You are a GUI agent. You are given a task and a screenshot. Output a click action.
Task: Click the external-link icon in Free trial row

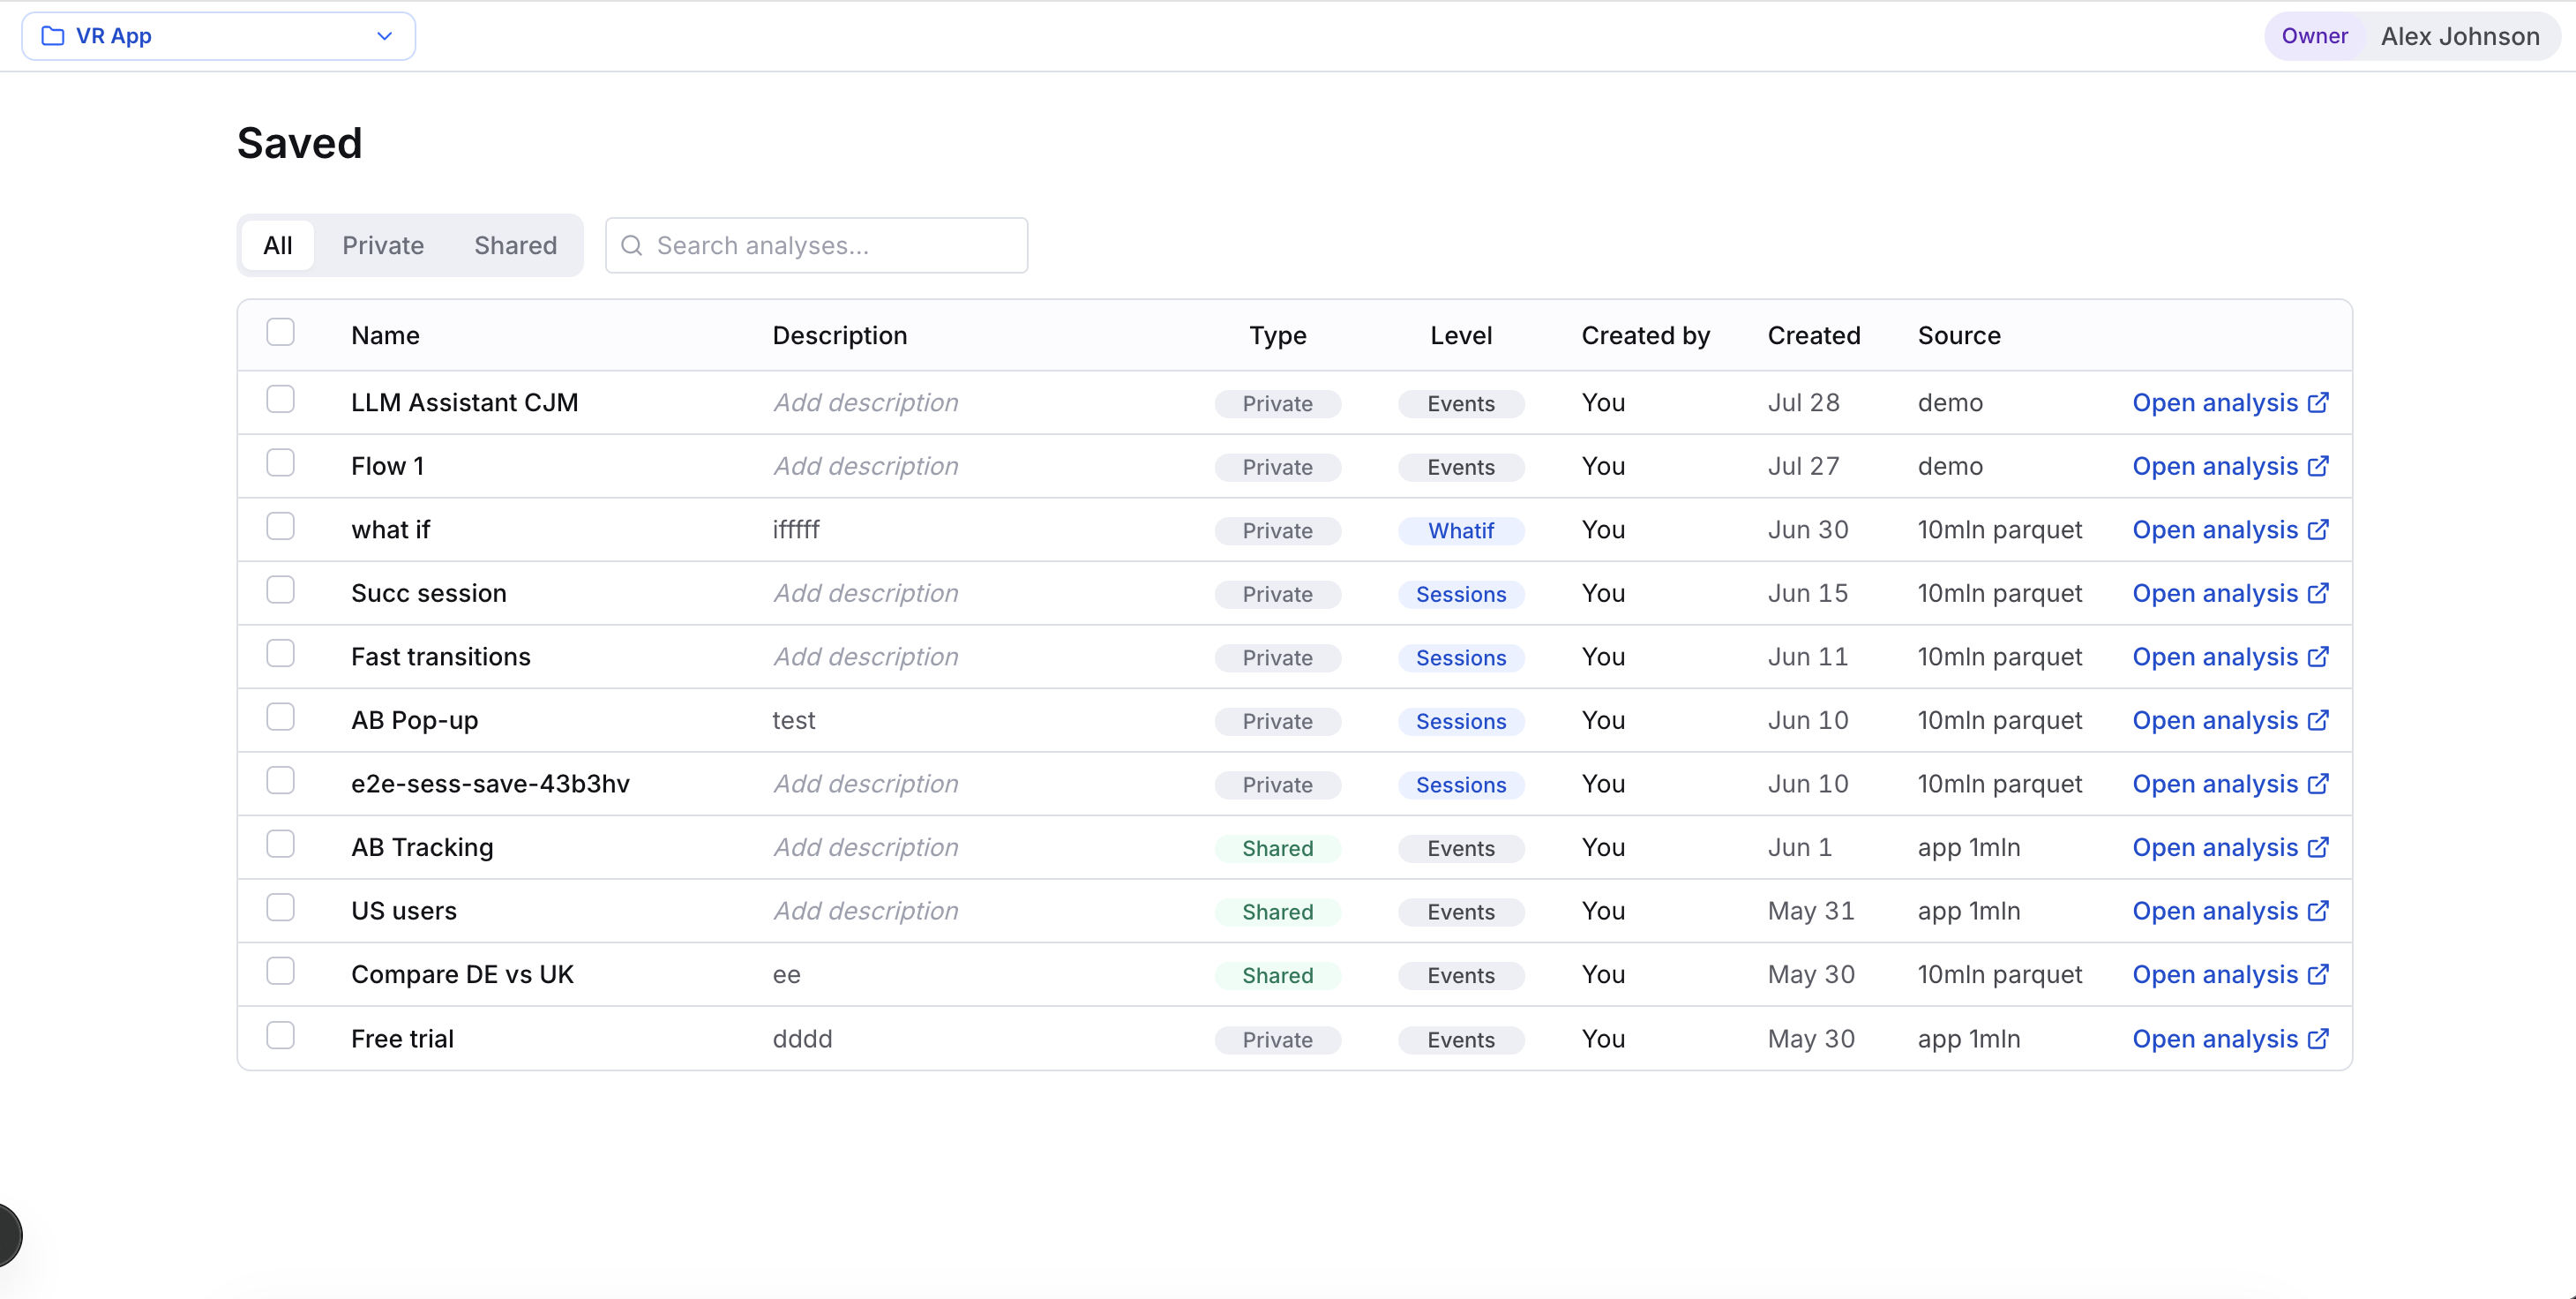tap(2318, 1038)
